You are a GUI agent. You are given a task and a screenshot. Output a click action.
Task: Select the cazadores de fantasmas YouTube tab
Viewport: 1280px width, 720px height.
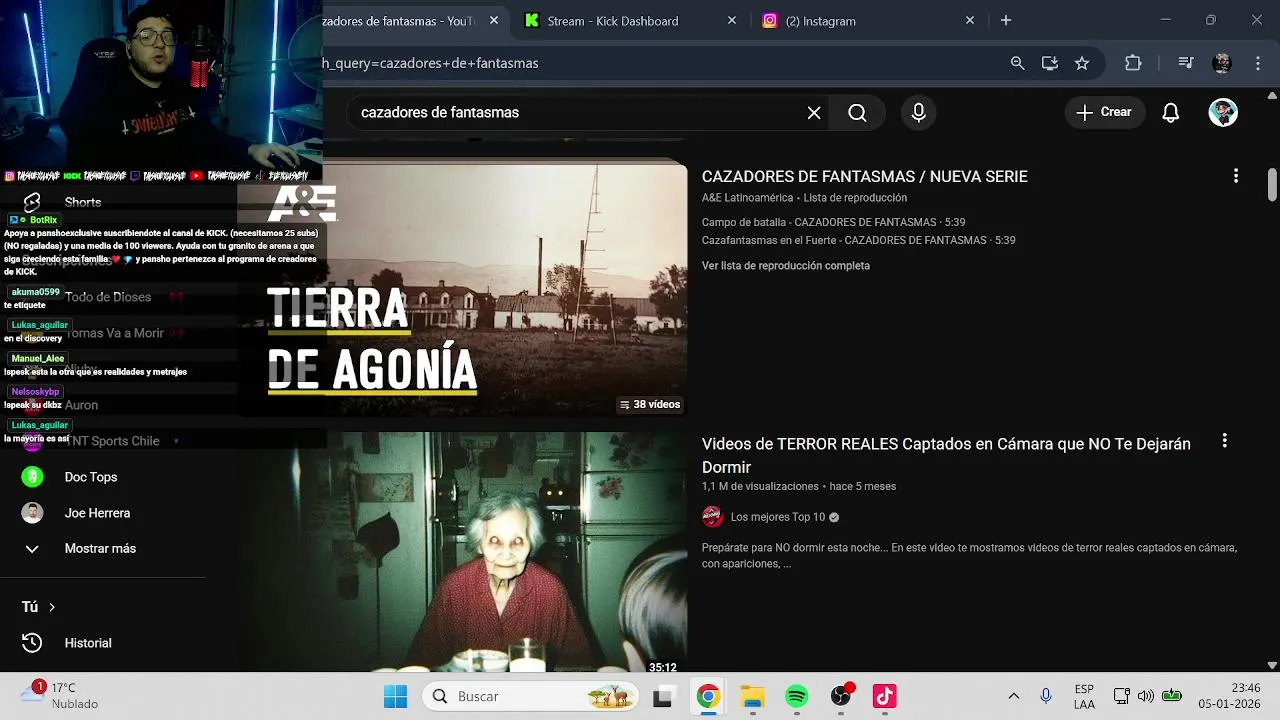(x=399, y=21)
